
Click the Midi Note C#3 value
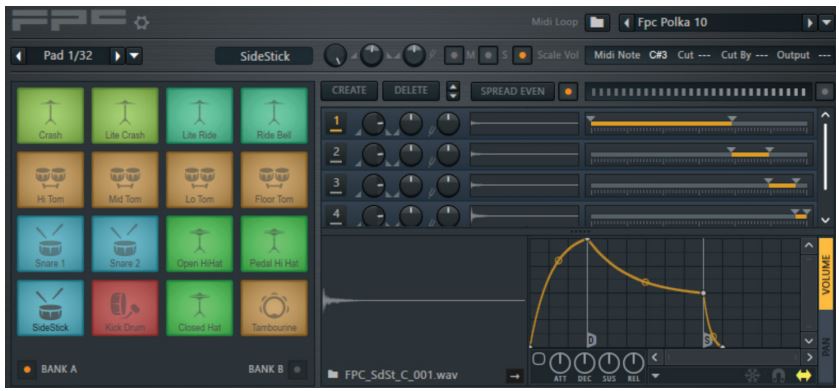click(659, 56)
